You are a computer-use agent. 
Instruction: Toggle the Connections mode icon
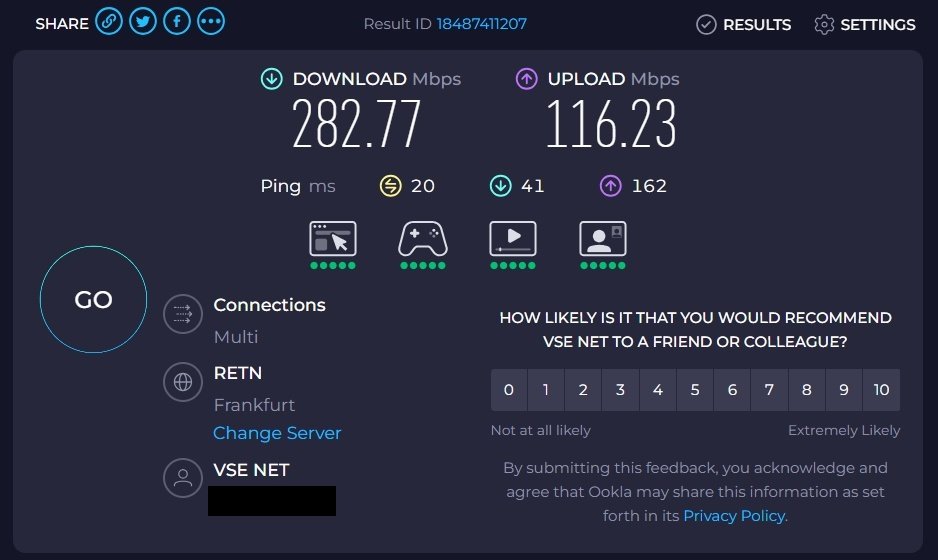click(183, 314)
